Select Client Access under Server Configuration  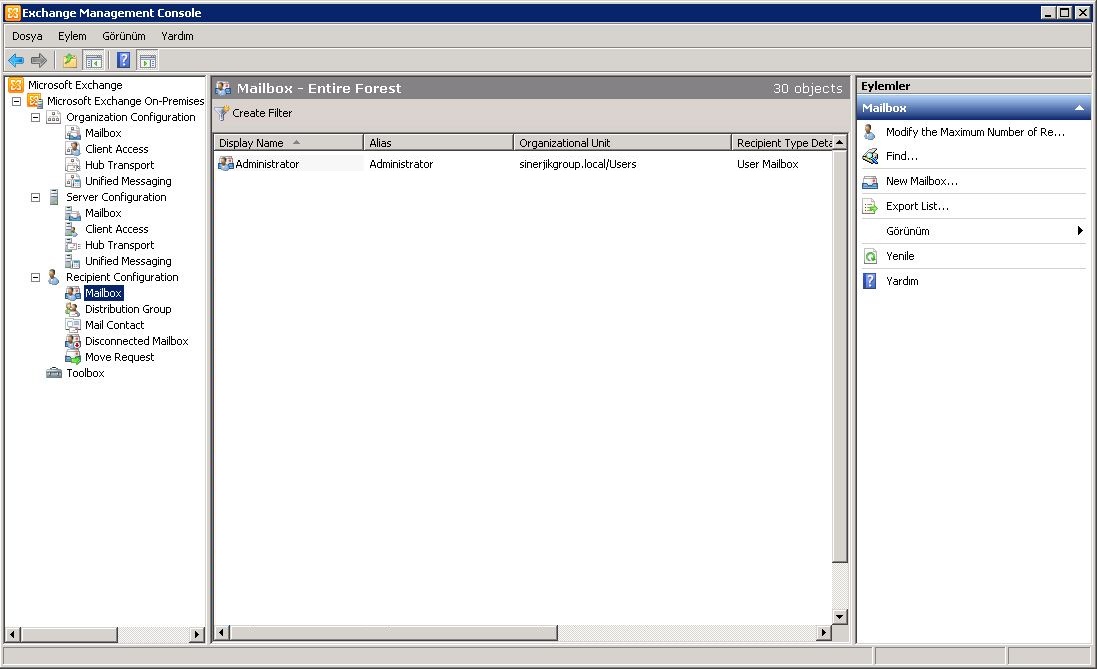click(117, 229)
